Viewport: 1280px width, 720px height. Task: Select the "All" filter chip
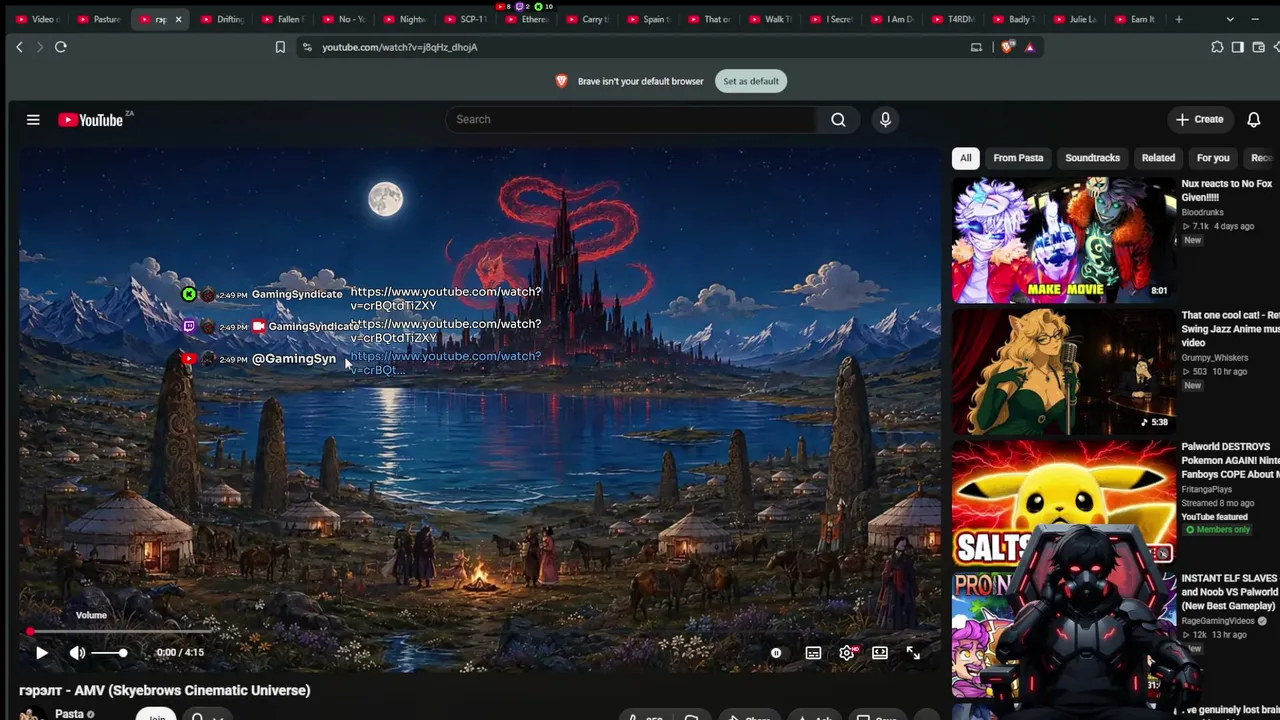[x=965, y=158]
